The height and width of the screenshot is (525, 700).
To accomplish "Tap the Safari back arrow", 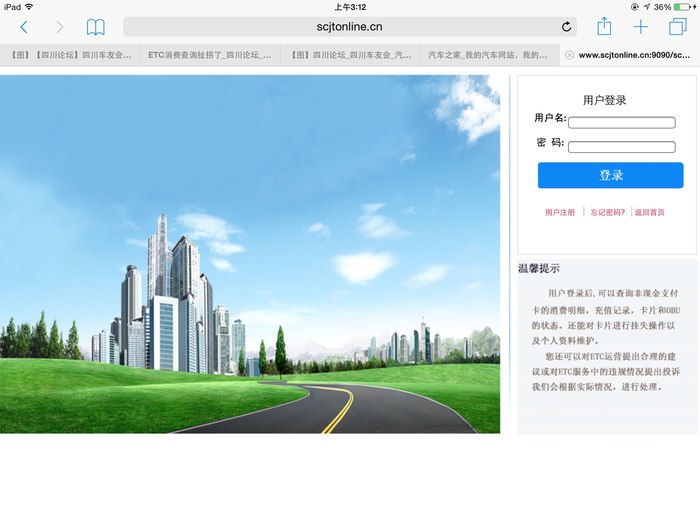I will pos(24,27).
